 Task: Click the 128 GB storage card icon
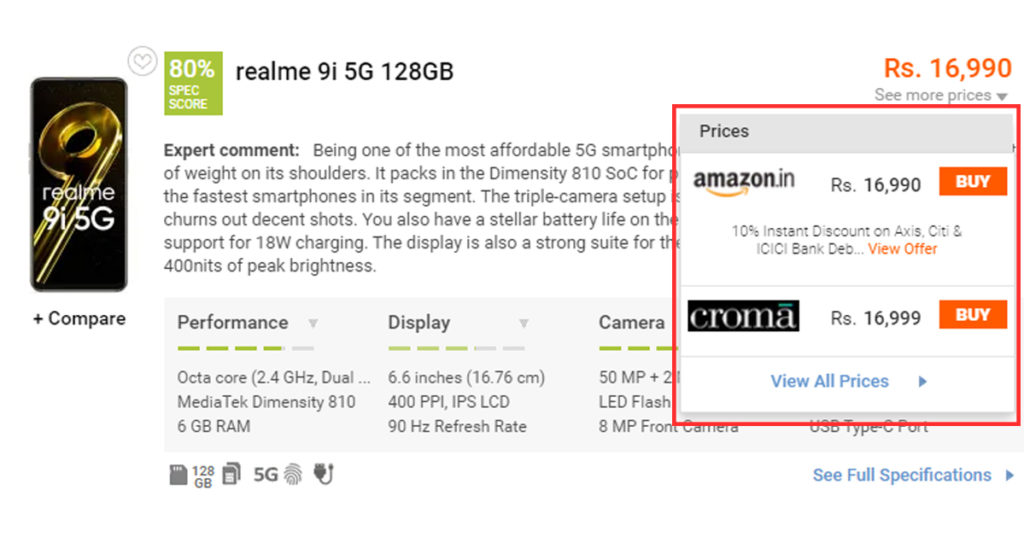(191, 474)
